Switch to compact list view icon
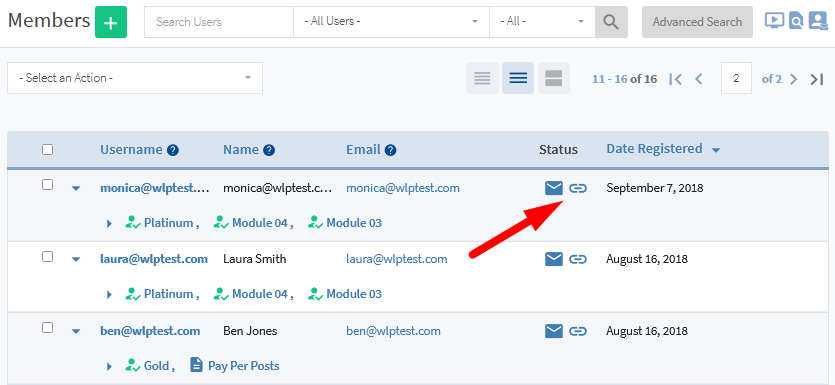 pyautogui.click(x=482, y=78)
